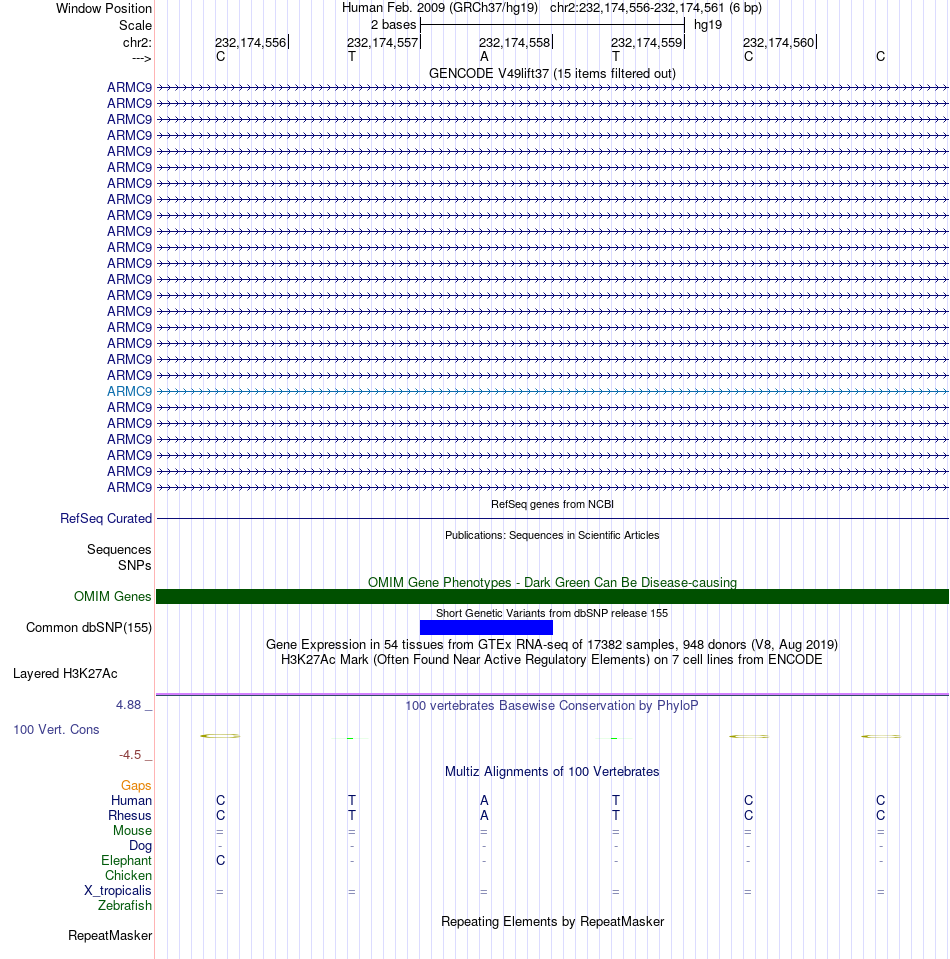Select the Gaps row label

click(x=136, y=785)
